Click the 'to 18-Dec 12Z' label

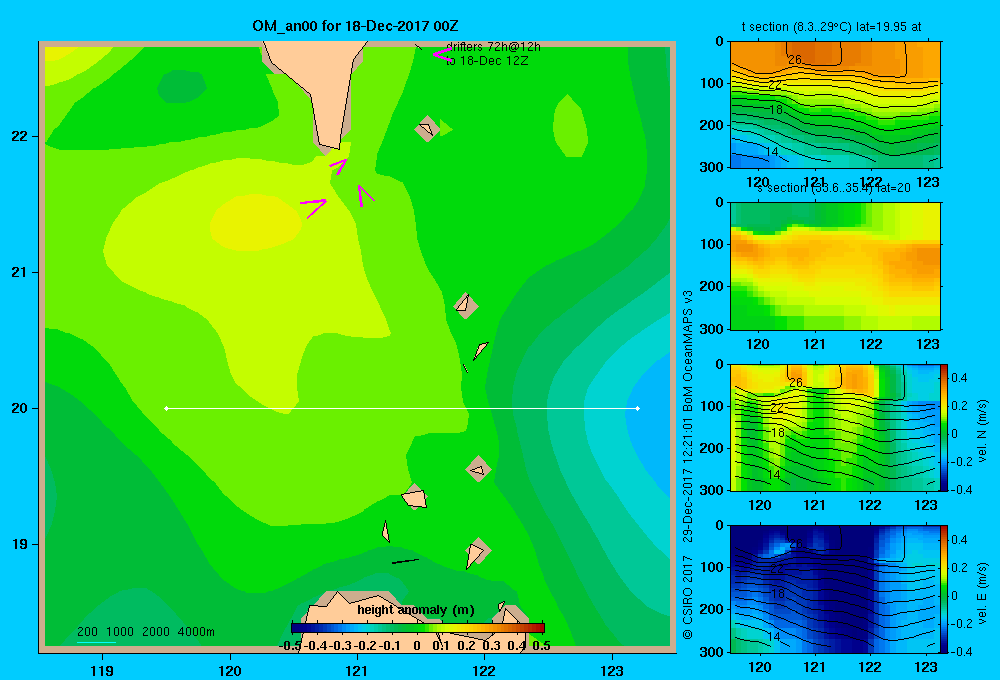point(487,61)
